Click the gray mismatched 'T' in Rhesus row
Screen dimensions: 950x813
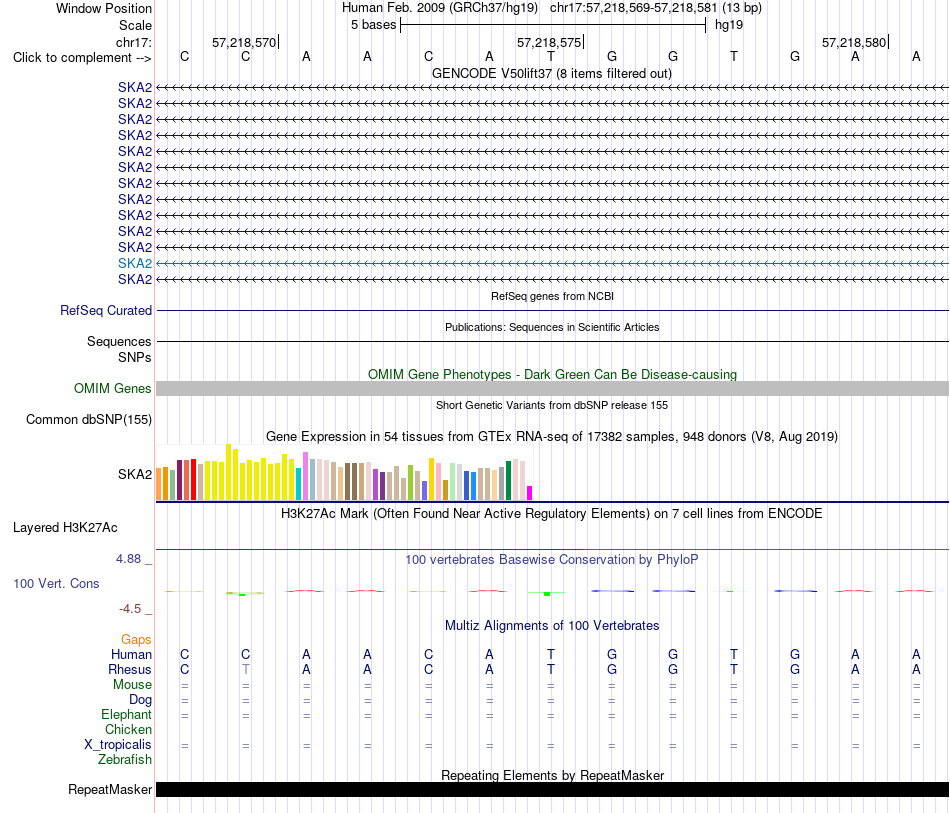245,669
